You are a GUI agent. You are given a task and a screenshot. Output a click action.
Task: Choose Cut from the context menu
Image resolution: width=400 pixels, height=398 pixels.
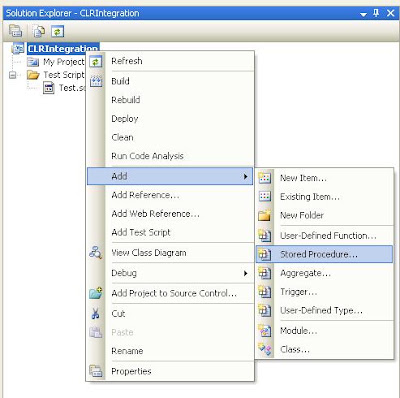tap(170, 313)
